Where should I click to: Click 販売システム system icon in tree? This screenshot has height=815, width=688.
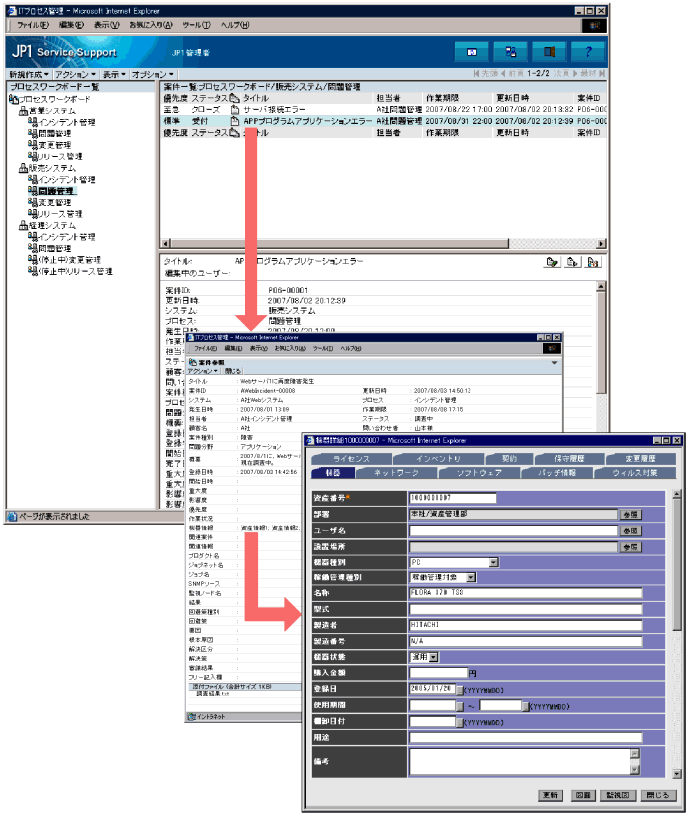[x=23, y=168]
